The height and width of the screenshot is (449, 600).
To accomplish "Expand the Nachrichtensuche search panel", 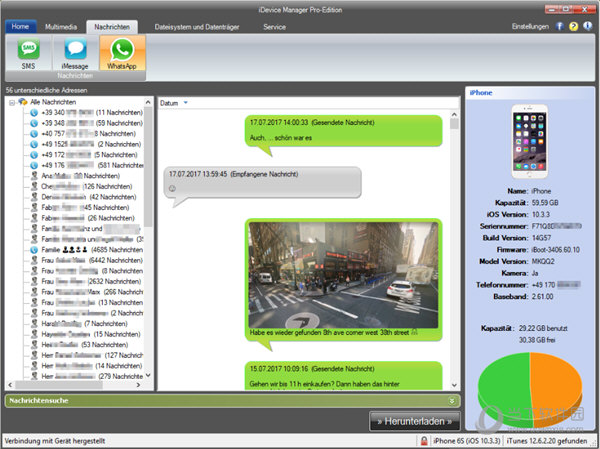I will [452, 401].
